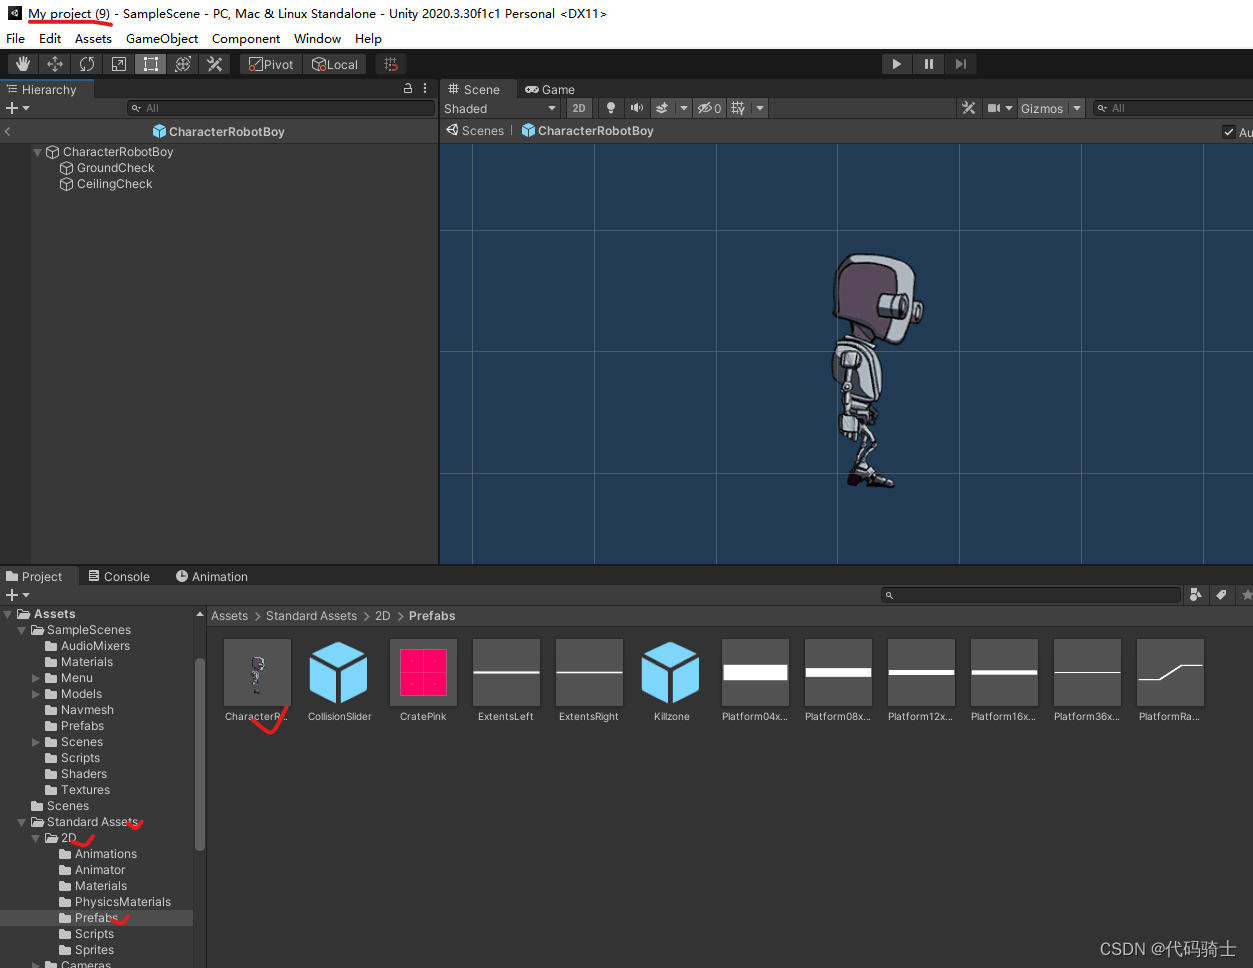The height and width of the screenshot is (968, 1253).
Task: Switch to the Animation tab
Action: point(212,576)
